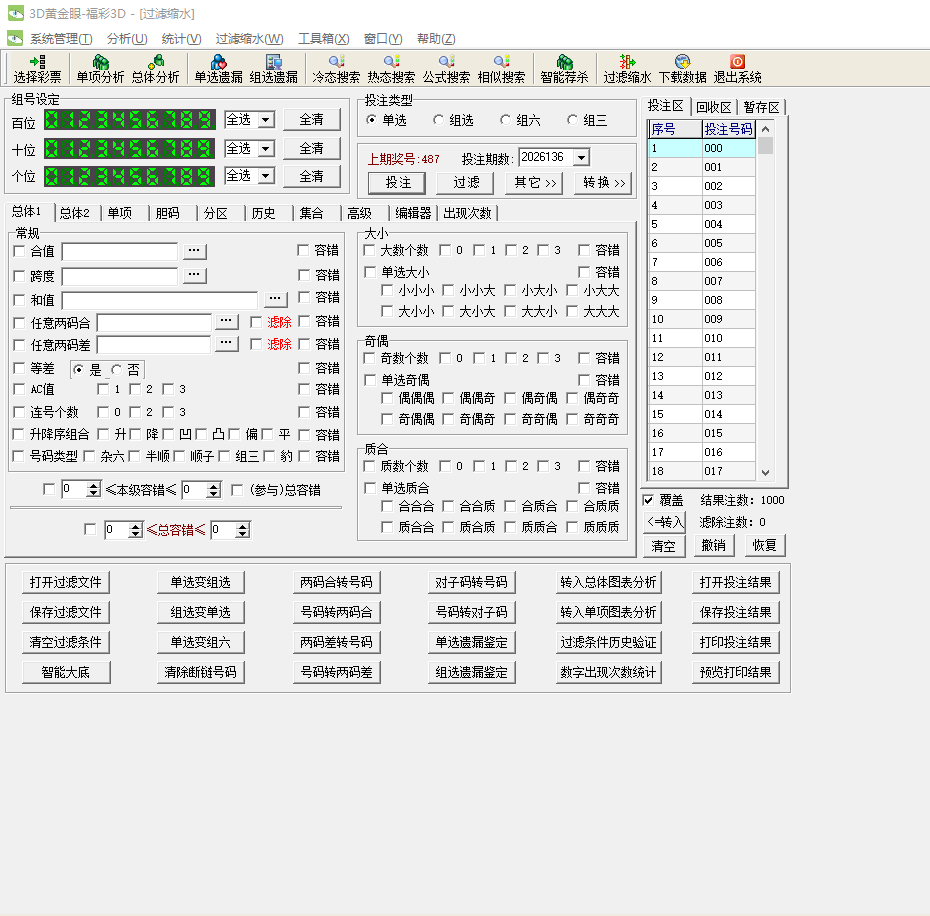
Task: Click the 投注号码 column header
Action: click(728, 129)
